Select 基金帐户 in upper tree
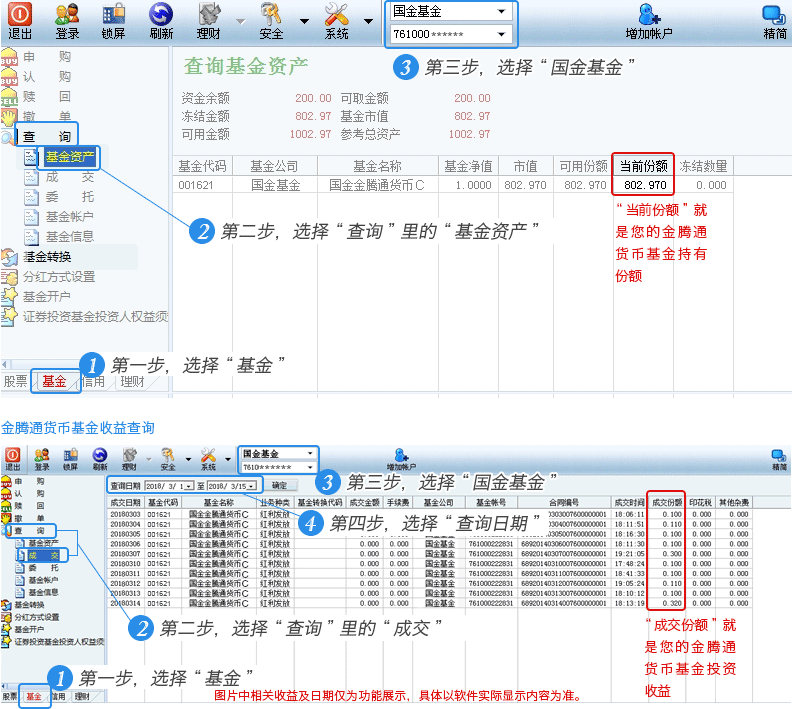 [x=69, y=217]
